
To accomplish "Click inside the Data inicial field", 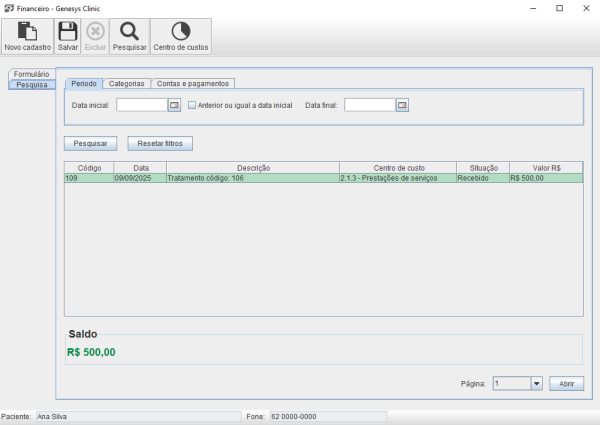I will click(x=141, y=104).
